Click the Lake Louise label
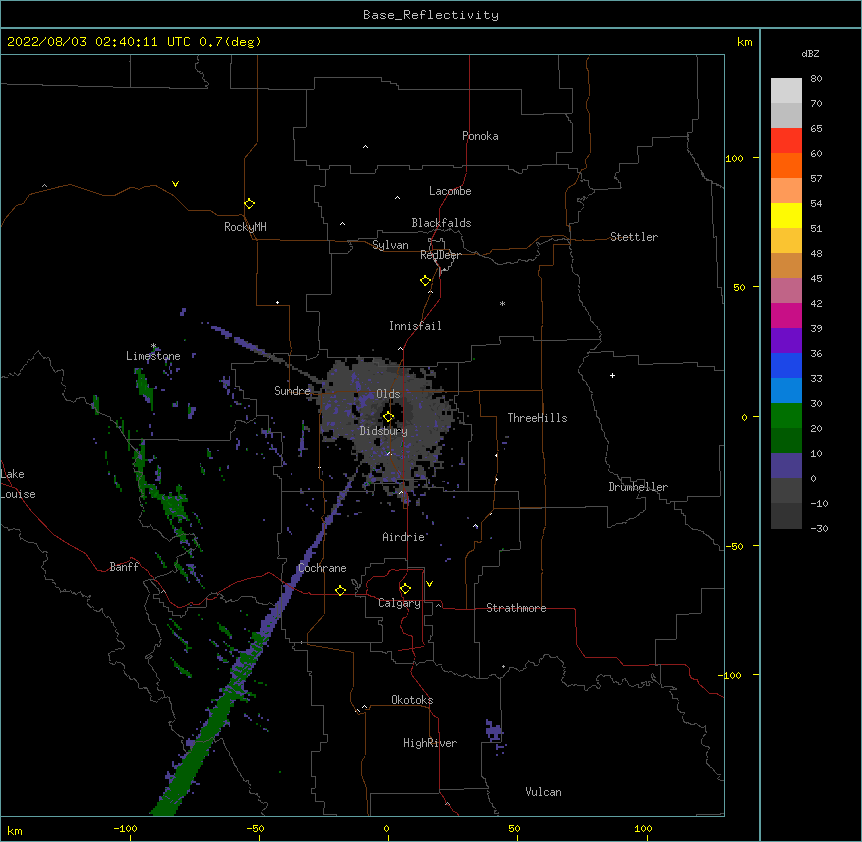Image resolution: width=862 pixels, height=842 pixels. coord(18,484)
